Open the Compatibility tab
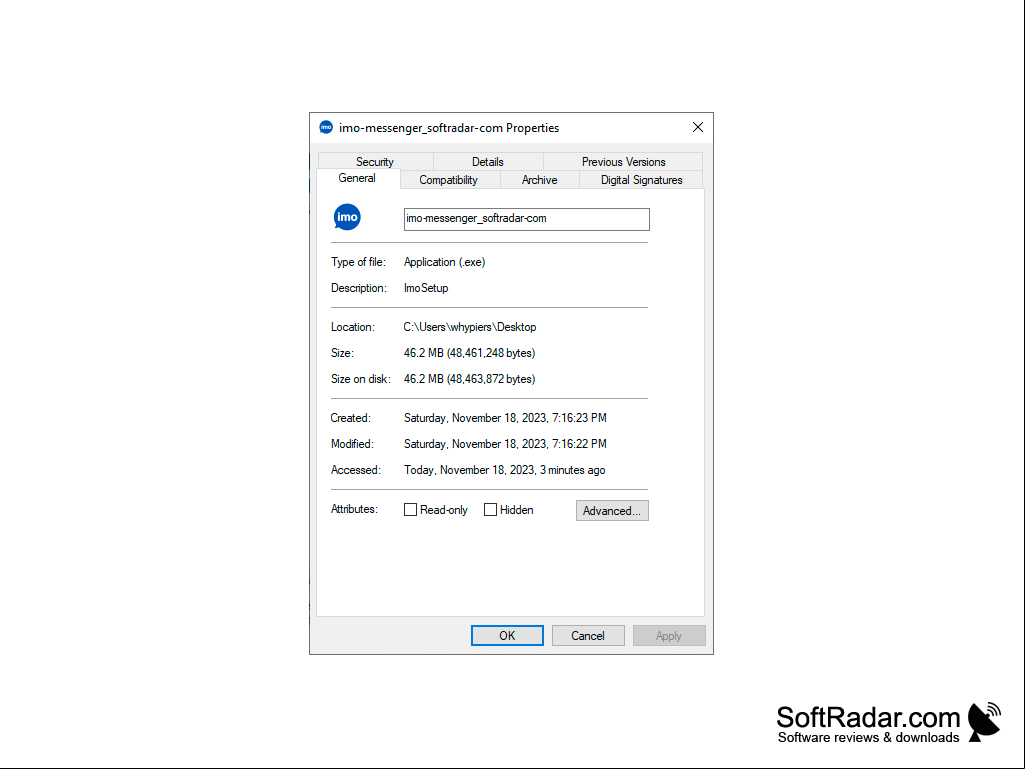This screenshot has height=769, width=1025. pyautogui.click(x=448, y=180)
